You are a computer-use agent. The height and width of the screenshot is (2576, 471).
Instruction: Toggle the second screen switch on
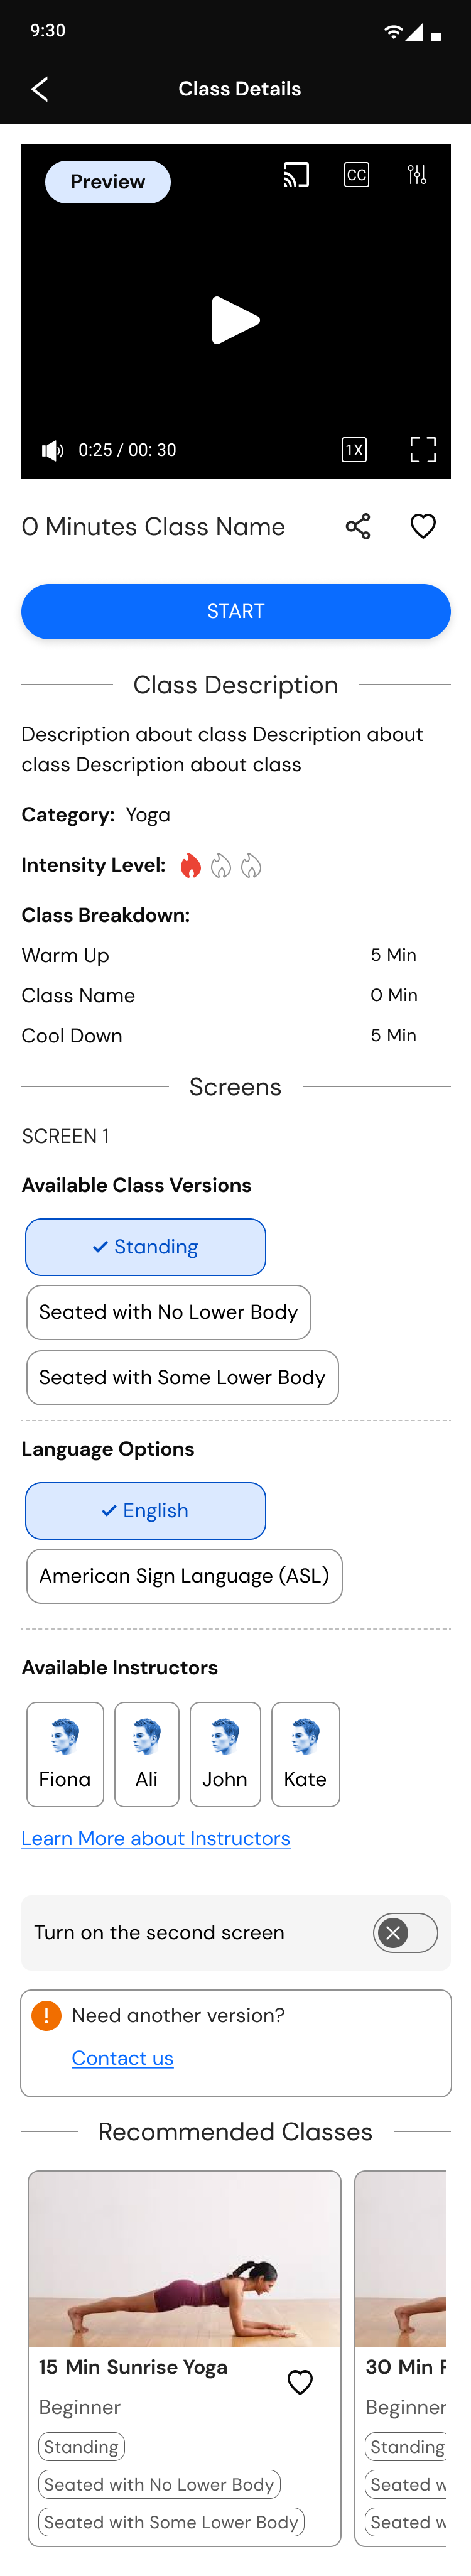pyautogui.click(x=405, y=1933)
